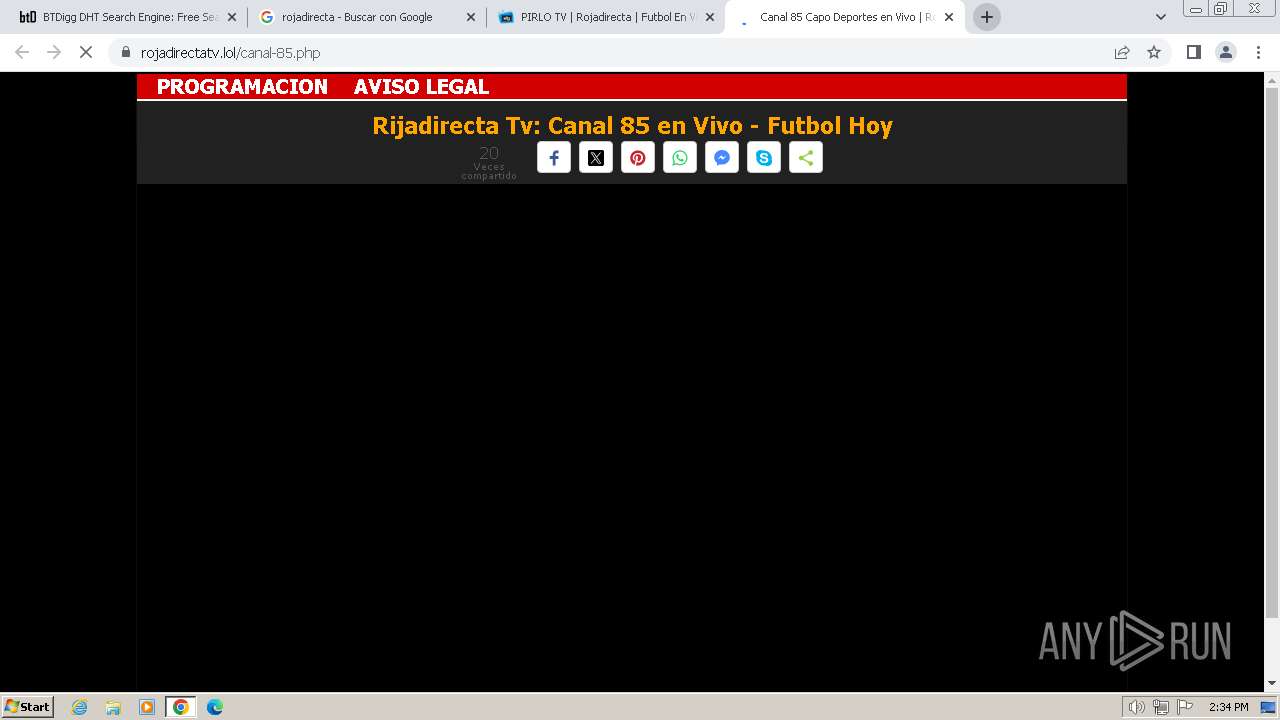Share this page from address bar
The width and height of the screenshot is (1280, 720).
point(1122,52)
